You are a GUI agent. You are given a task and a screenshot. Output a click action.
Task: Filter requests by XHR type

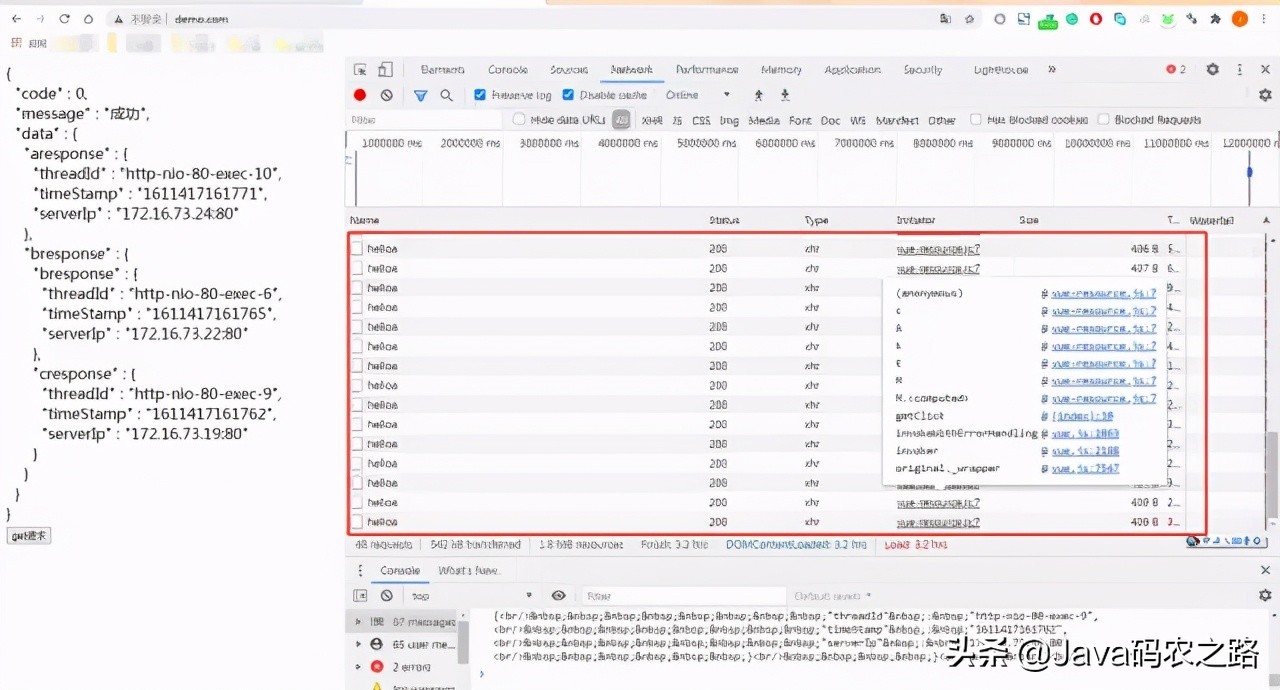651,120
